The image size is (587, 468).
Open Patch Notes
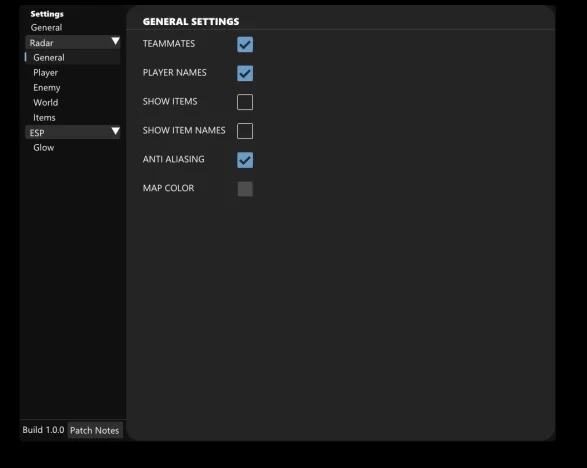[x=95, y=431]
